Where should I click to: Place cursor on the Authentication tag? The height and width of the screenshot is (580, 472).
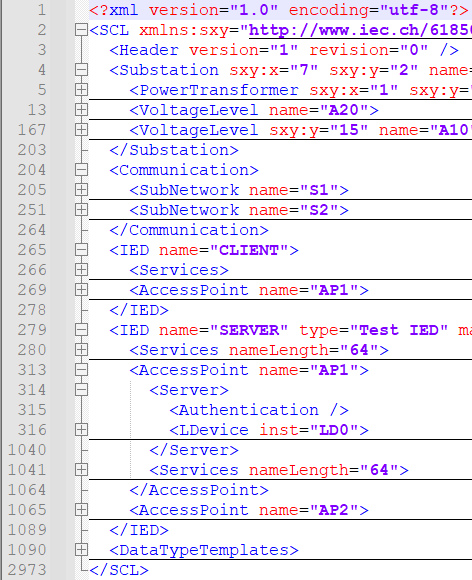(x=259, y=410)
